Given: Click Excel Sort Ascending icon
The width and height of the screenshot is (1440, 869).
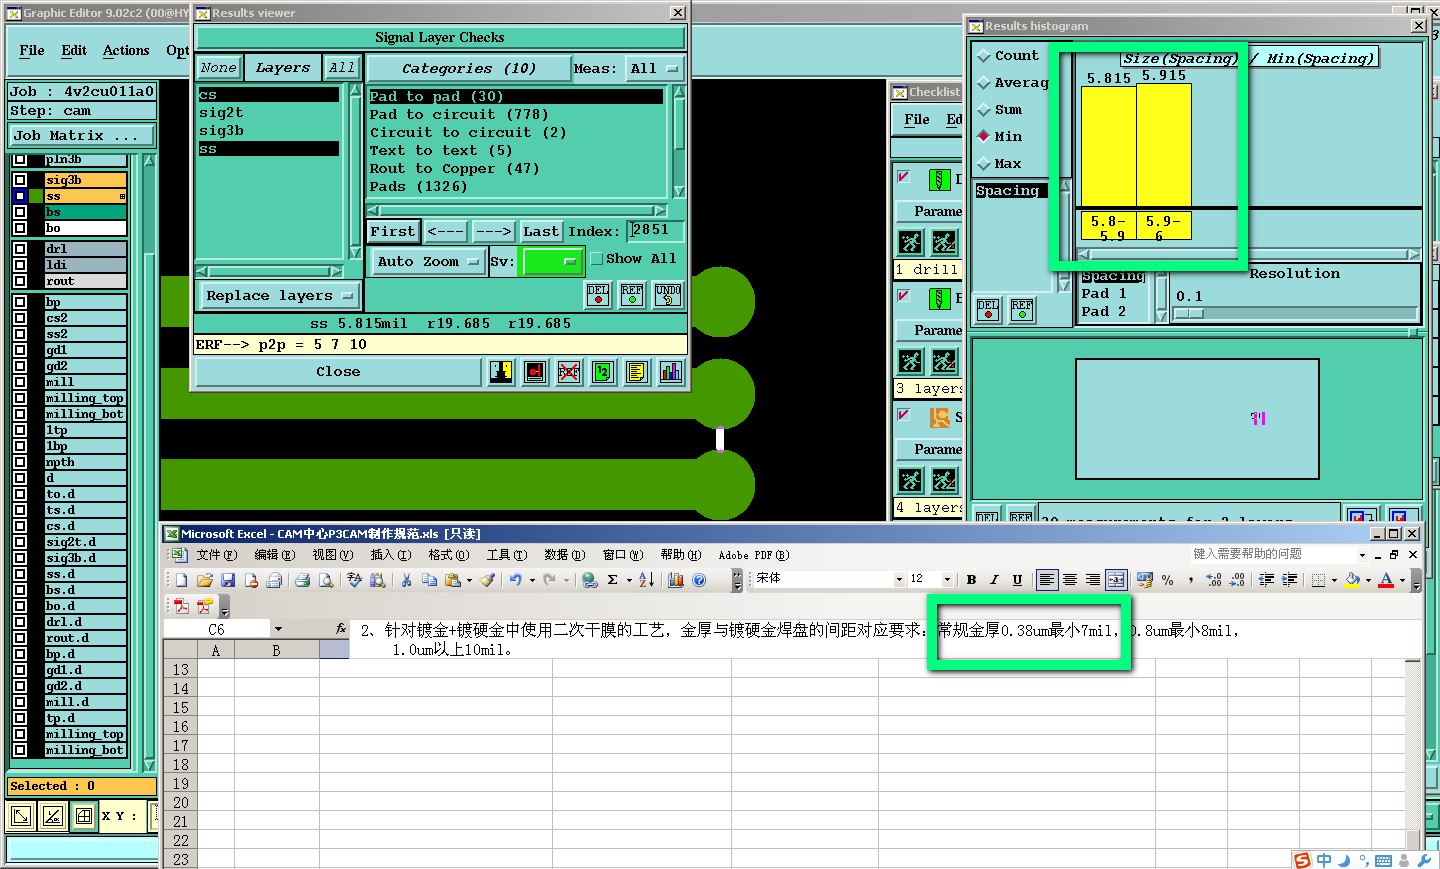Looking at the screenshot, I should click(x=646, y=580).
